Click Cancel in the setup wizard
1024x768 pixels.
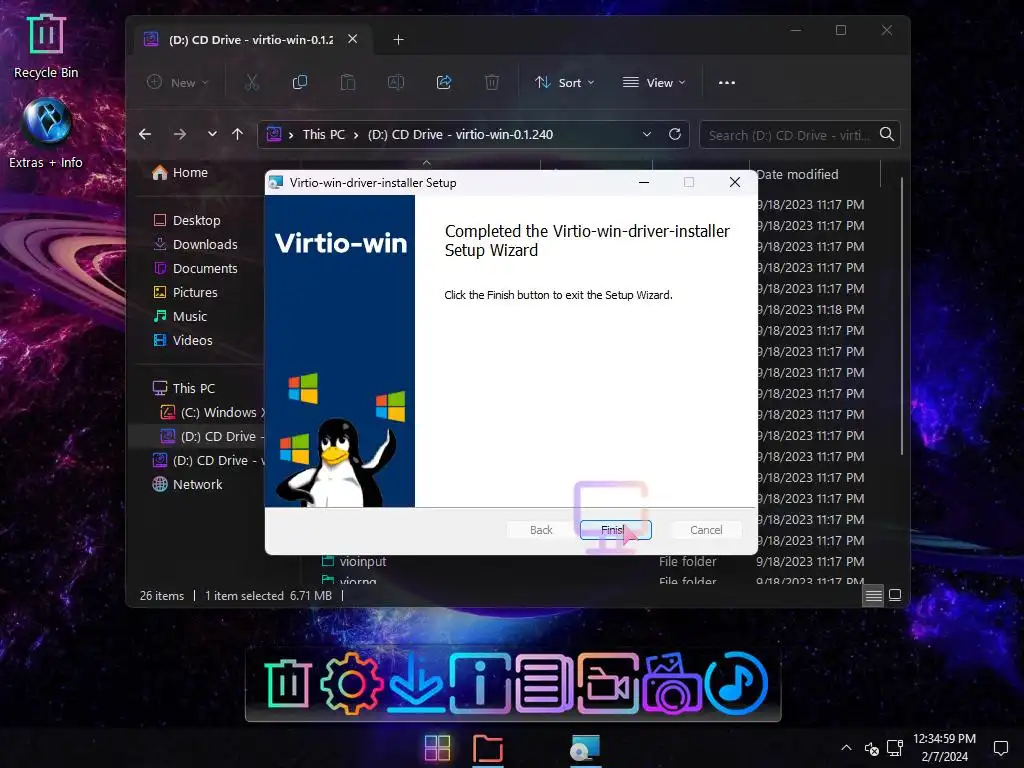(706, 530)
